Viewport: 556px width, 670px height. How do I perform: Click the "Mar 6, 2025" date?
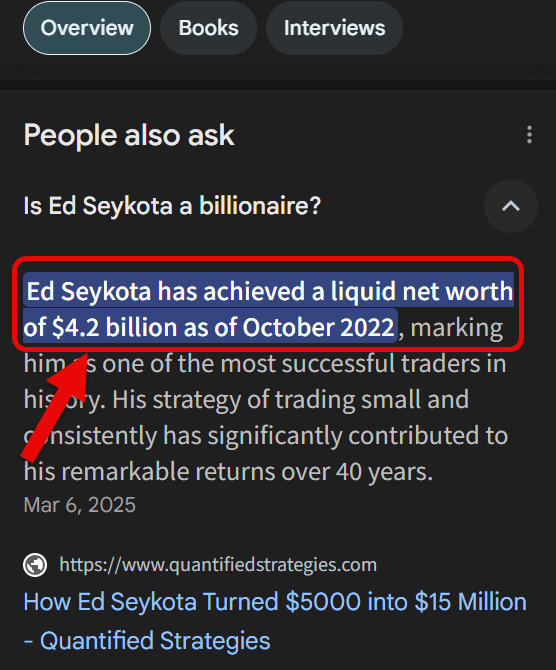point(79,505)
